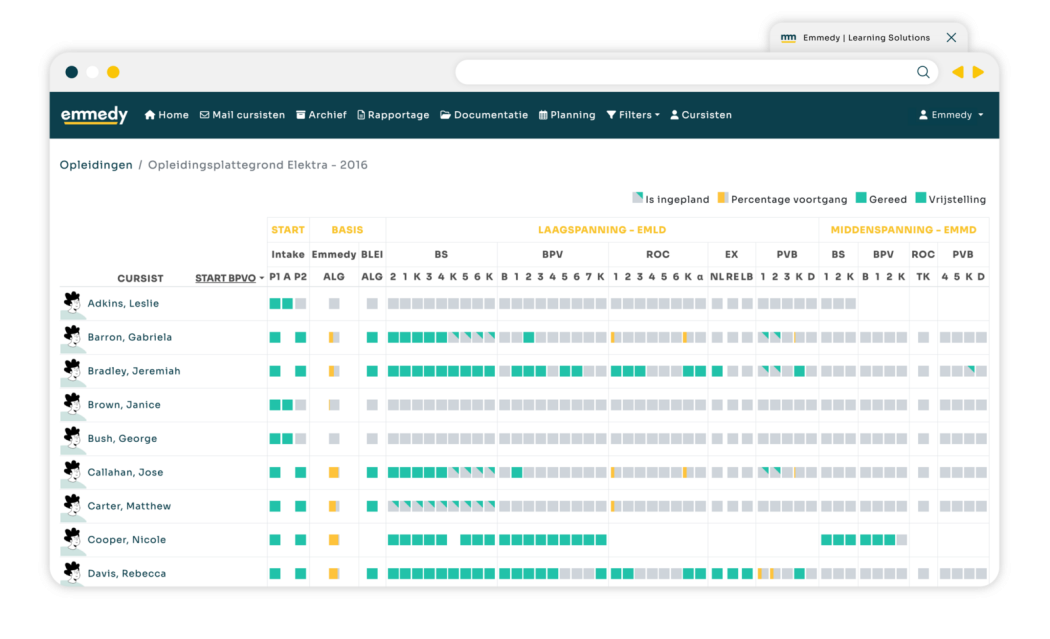The width and height of the screenshot is (1050, 639).
Task: Open the Filters dropdown menu
Action: coord(633,115)
